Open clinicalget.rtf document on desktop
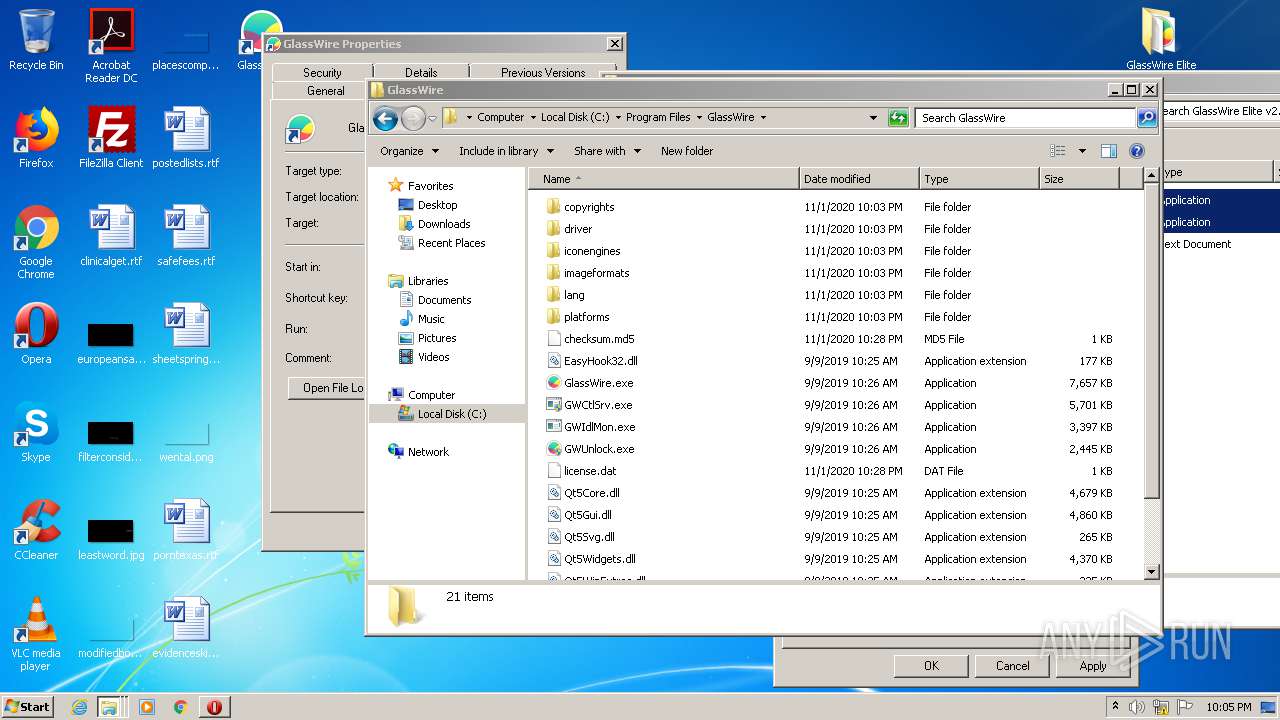 tap(111, 236)
